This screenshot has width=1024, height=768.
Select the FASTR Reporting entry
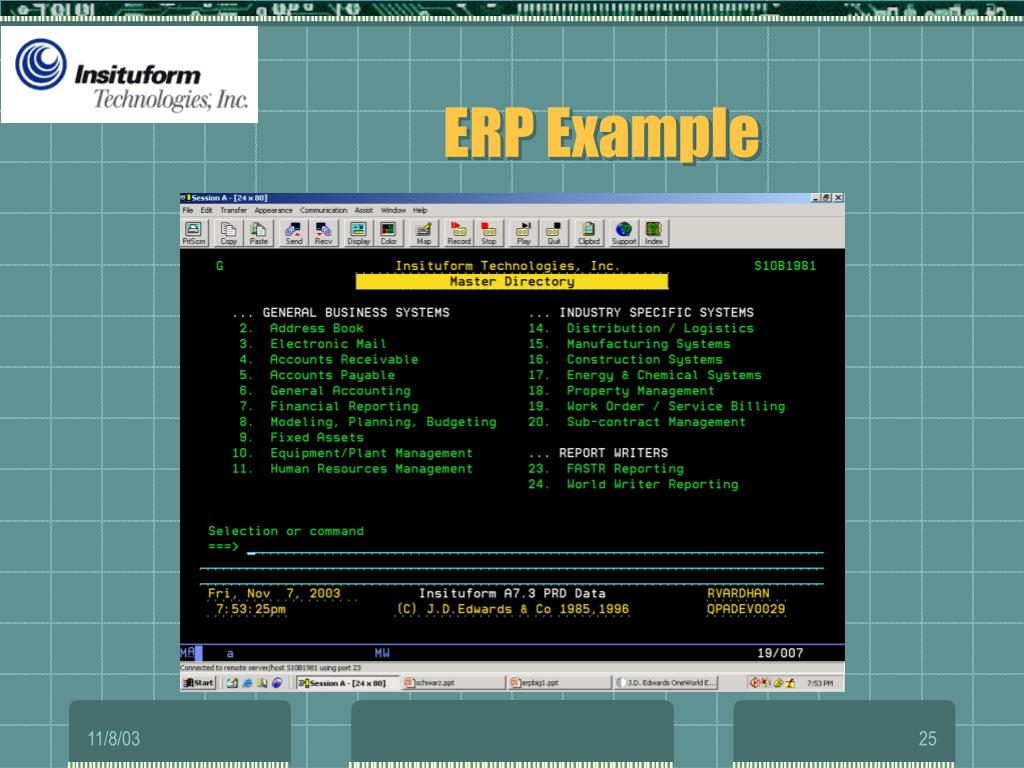[x=625, y=469]
